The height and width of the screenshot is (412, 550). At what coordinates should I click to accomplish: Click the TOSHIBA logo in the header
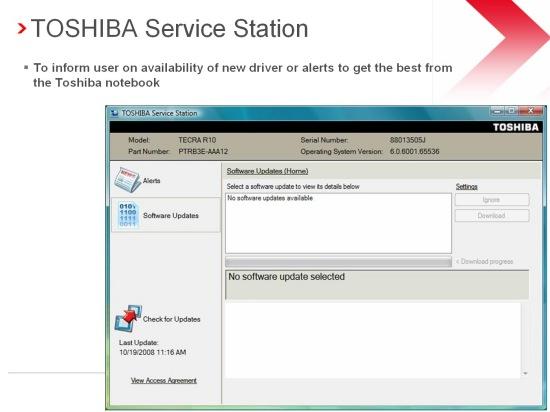click(x=516, y=127)
